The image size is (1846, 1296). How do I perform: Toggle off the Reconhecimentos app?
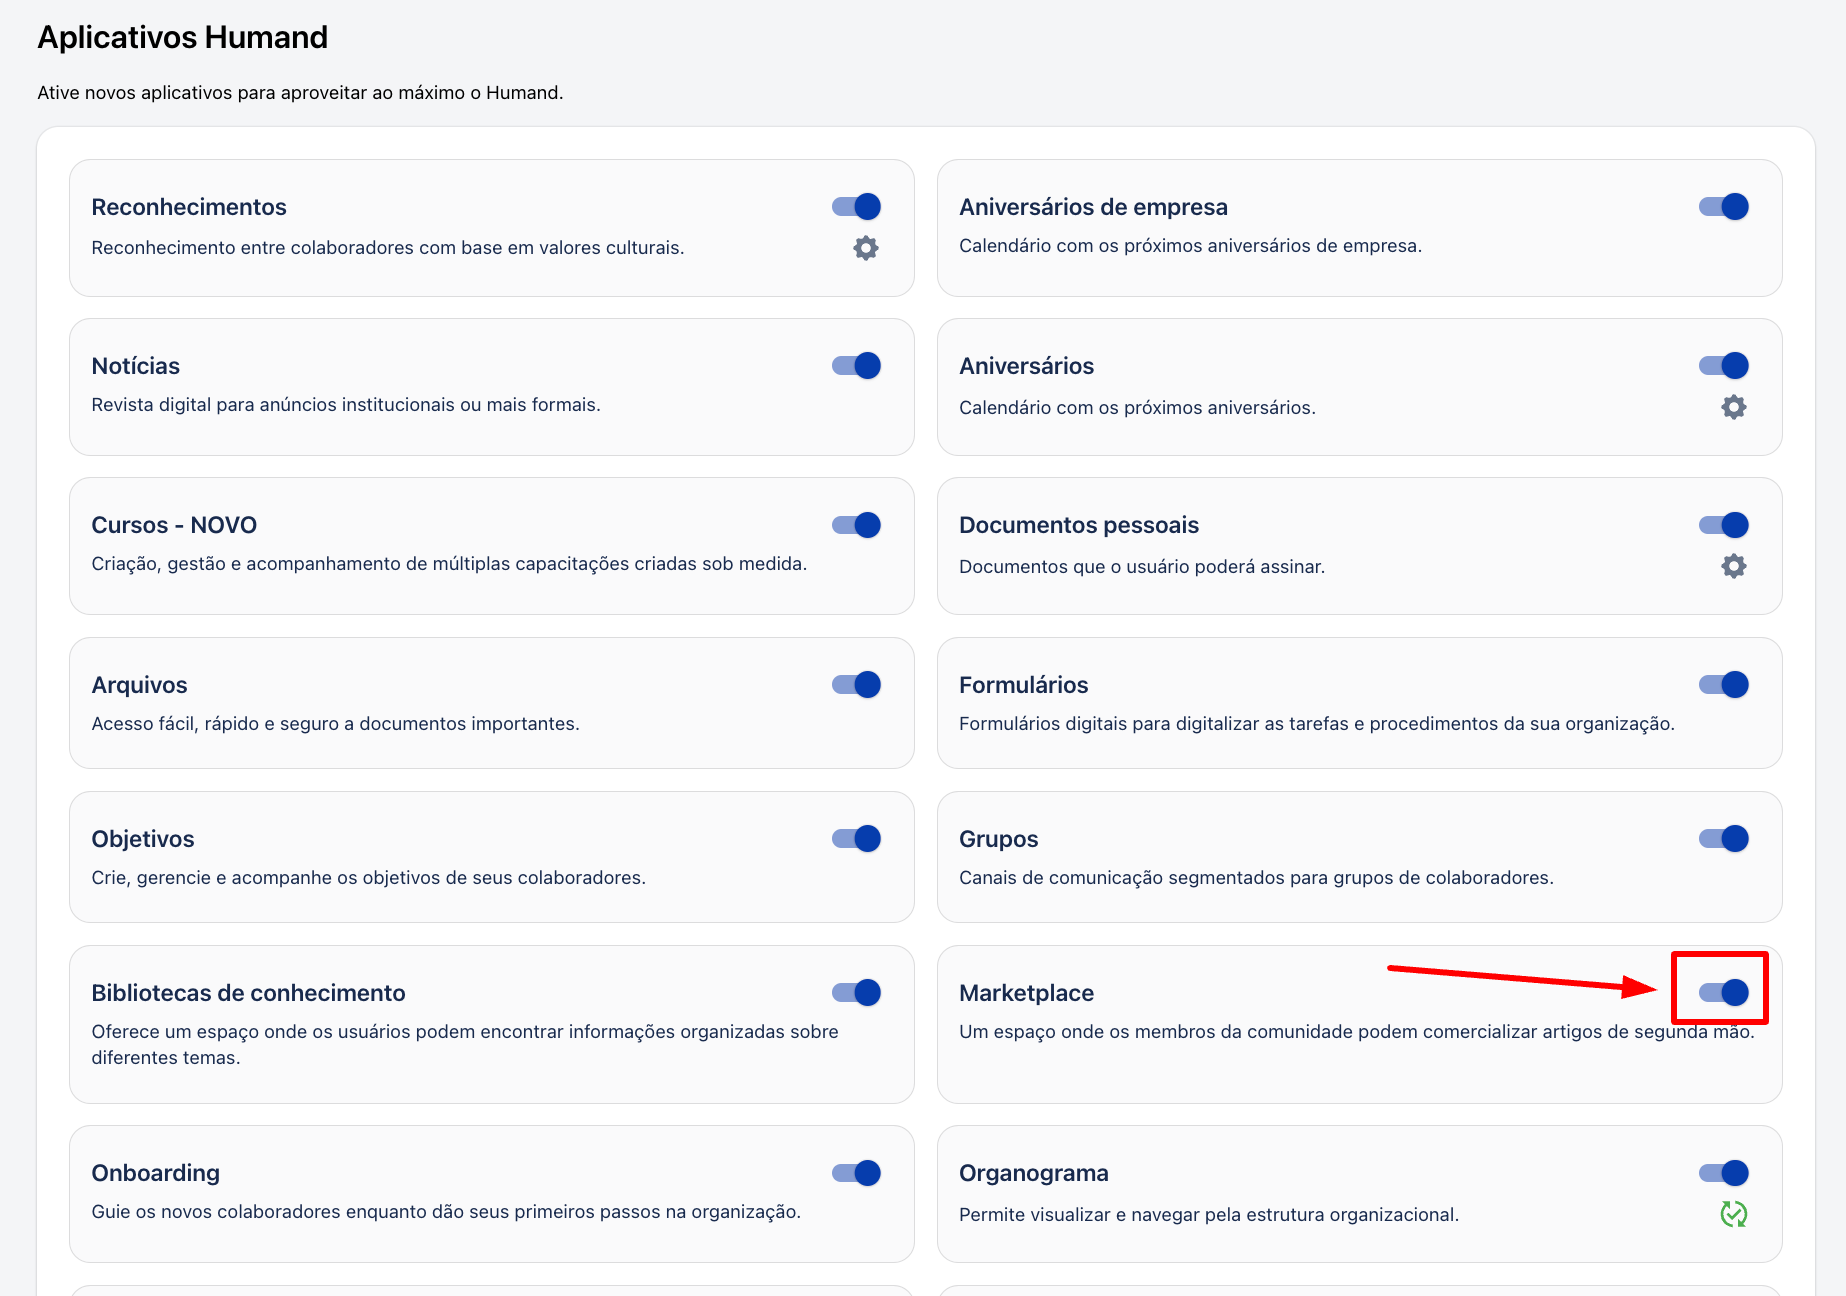[x=856, y=206]
